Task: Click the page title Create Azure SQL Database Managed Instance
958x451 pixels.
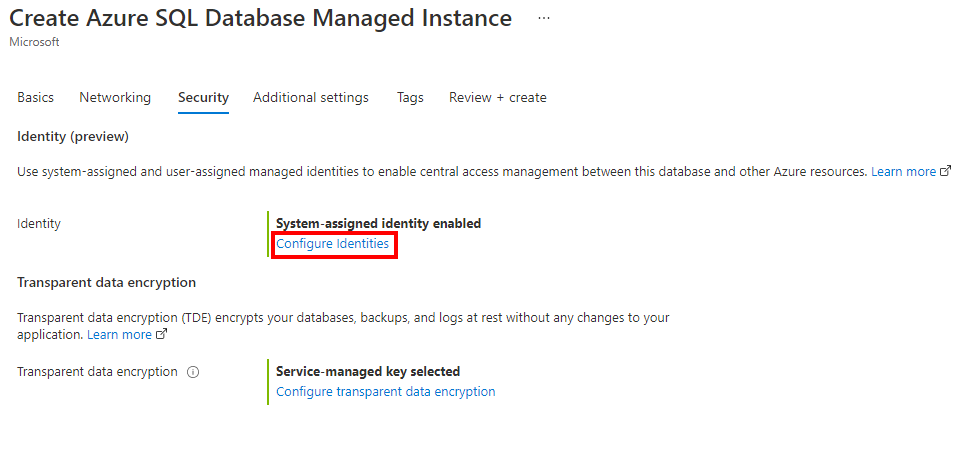Action: 260,19
